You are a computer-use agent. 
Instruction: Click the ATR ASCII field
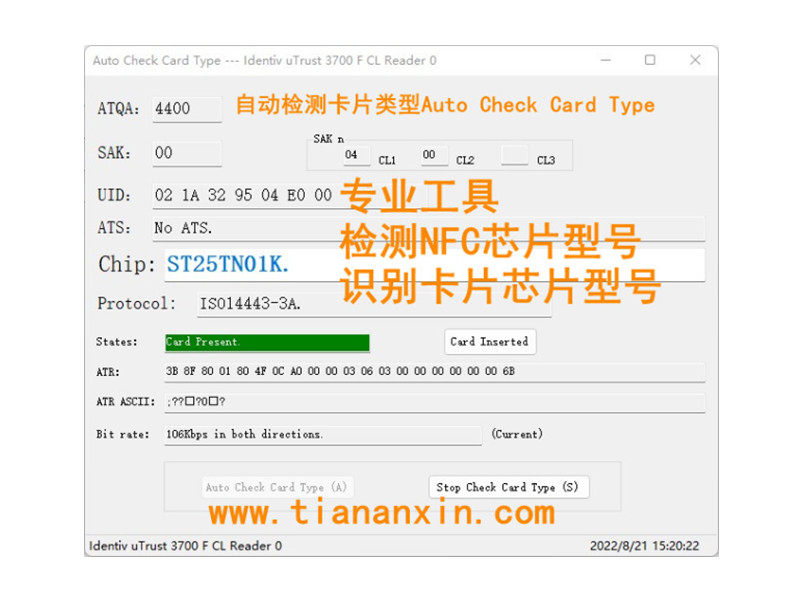435,402
